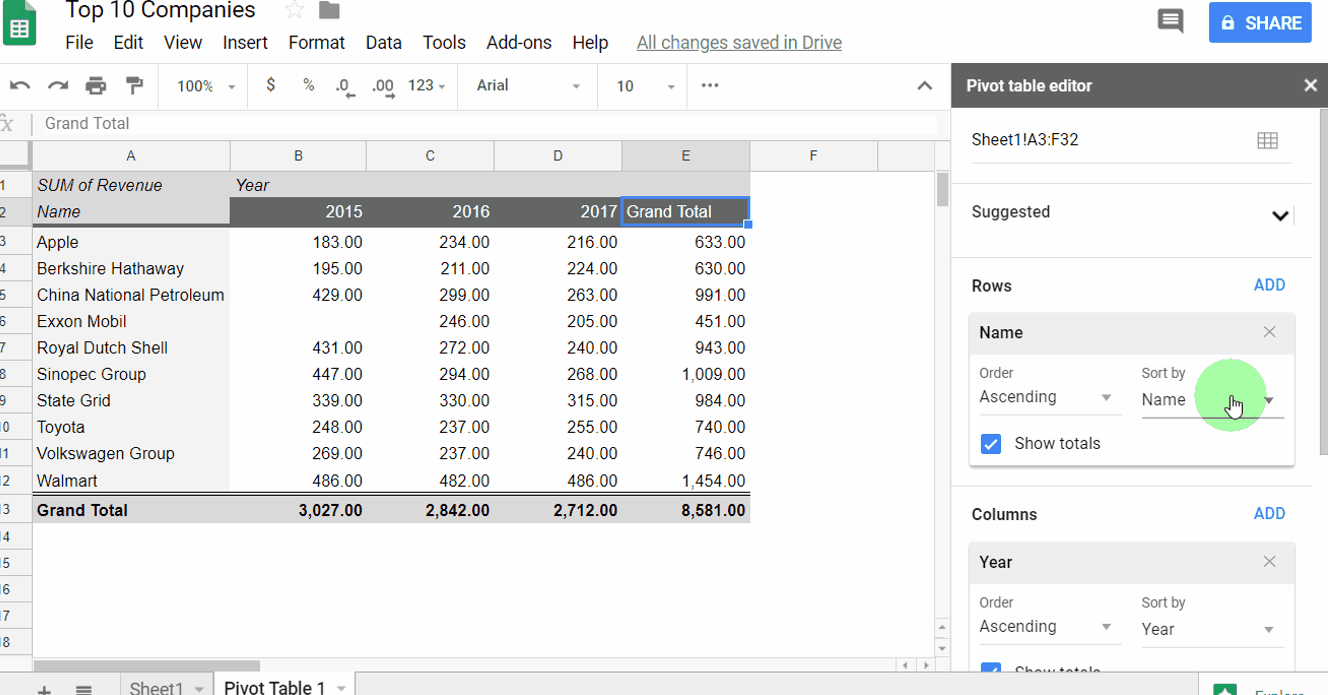Viewport: 1328px width, 695px height.
Task: Collapse the toolbar with up chevron
Action: [925, 86]
